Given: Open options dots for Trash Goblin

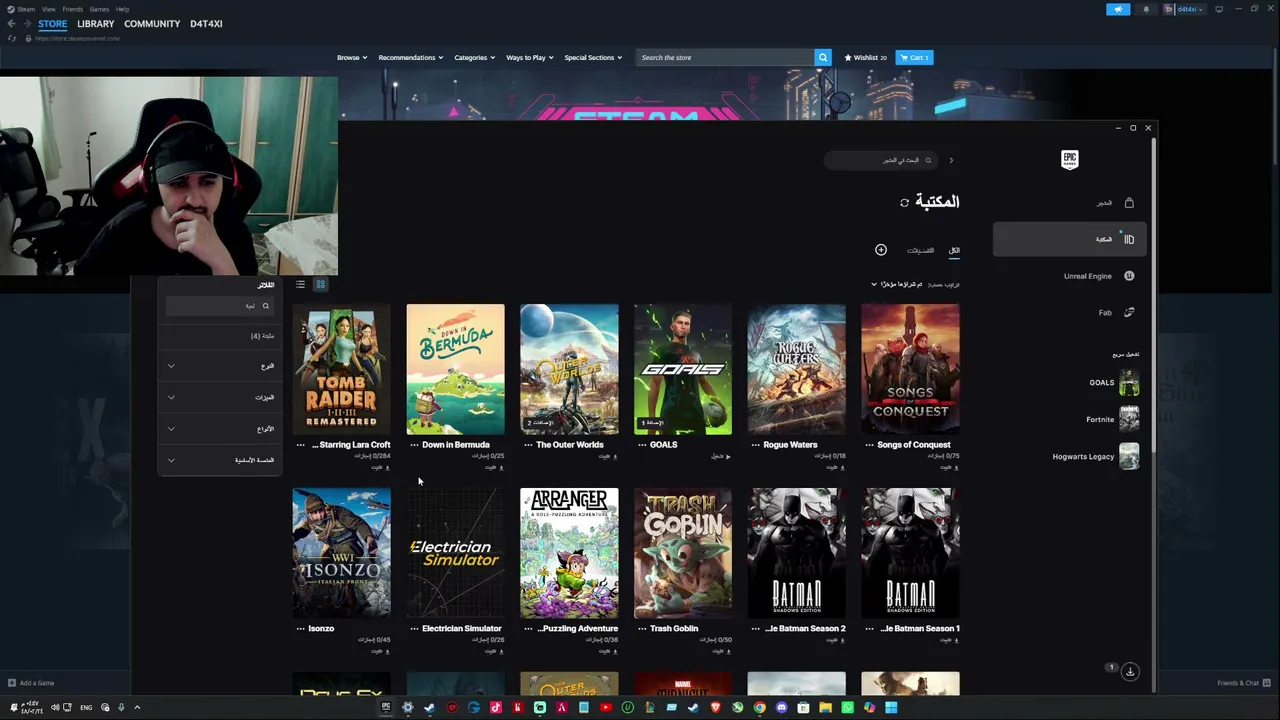Looking at the screenshot, I should (642, 629).
